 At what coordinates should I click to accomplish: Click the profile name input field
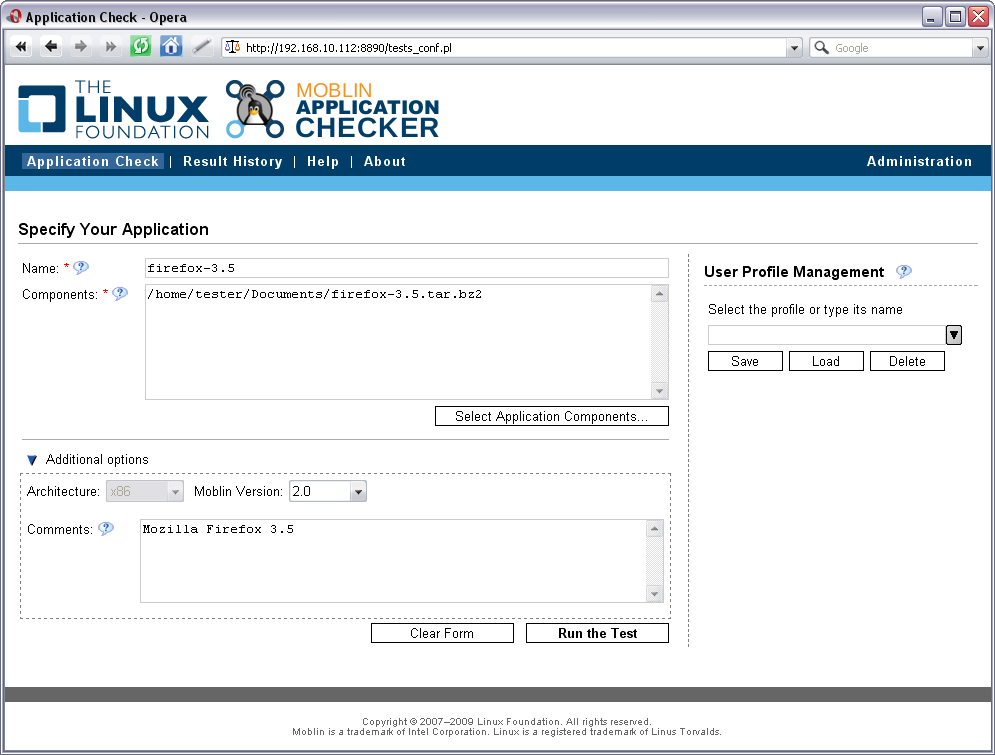pos(827,335)
